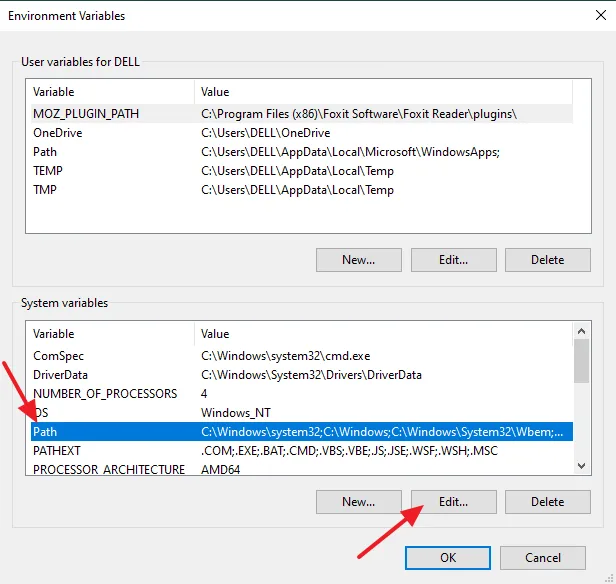Select the OS Windows_NT system variable row
This screenshot has width=616, height=584.
[x=302, y=413]
